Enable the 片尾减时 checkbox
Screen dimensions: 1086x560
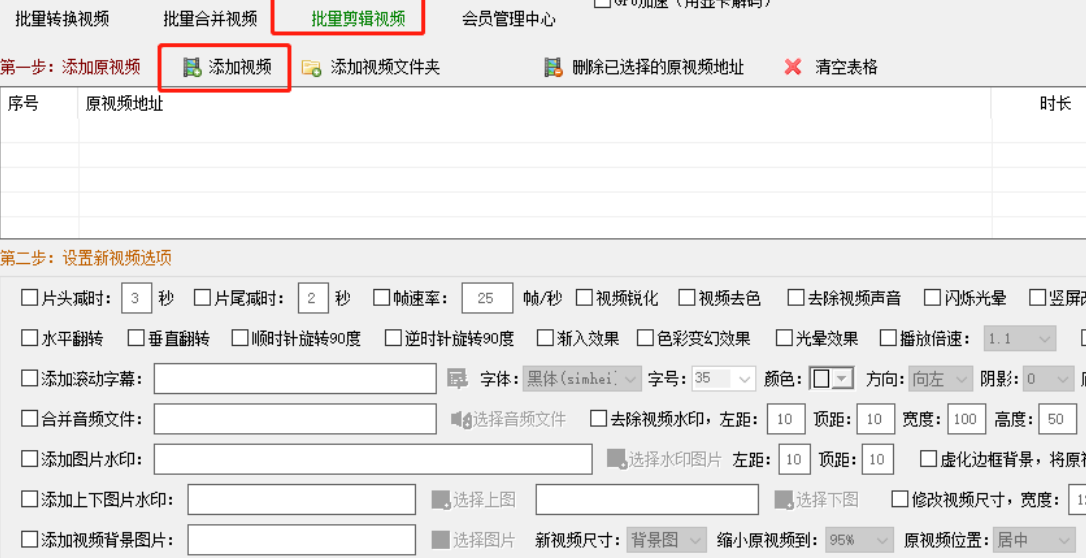202,298
